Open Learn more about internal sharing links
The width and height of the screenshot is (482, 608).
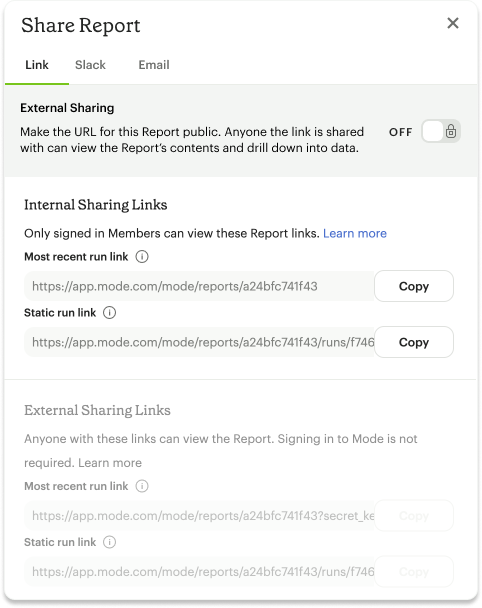click(355, 233)
